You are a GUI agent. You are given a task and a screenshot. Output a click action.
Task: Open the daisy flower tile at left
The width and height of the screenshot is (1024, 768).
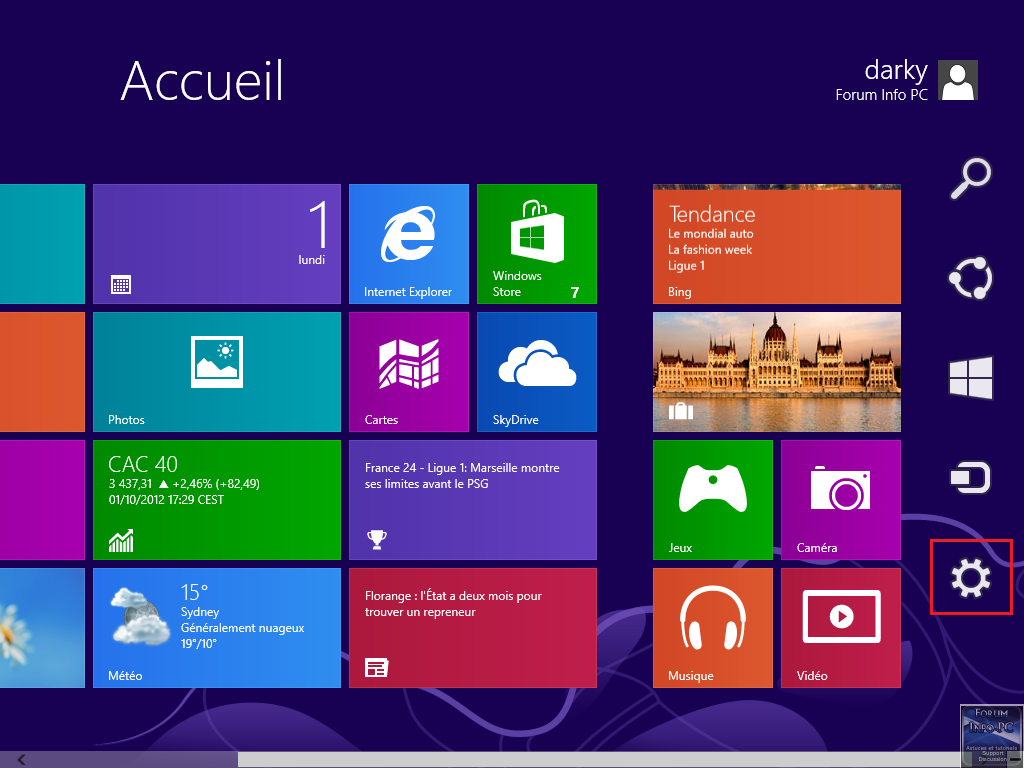(x=42, y=628)
